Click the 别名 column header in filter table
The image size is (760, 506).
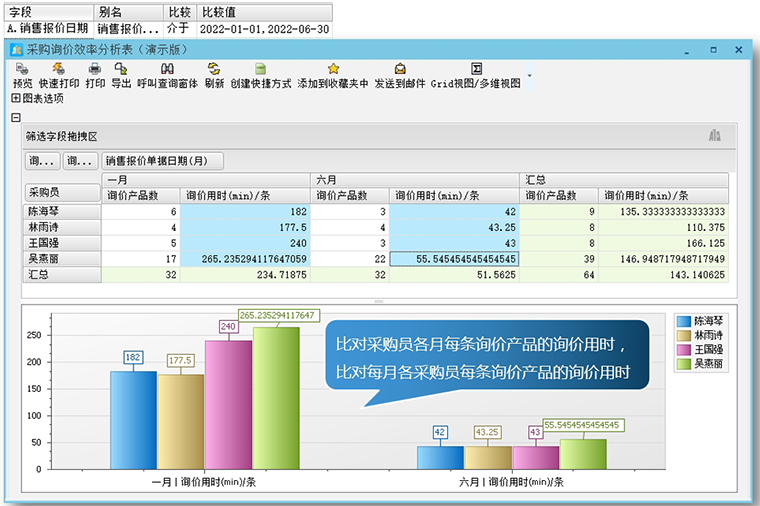[128, 12]
